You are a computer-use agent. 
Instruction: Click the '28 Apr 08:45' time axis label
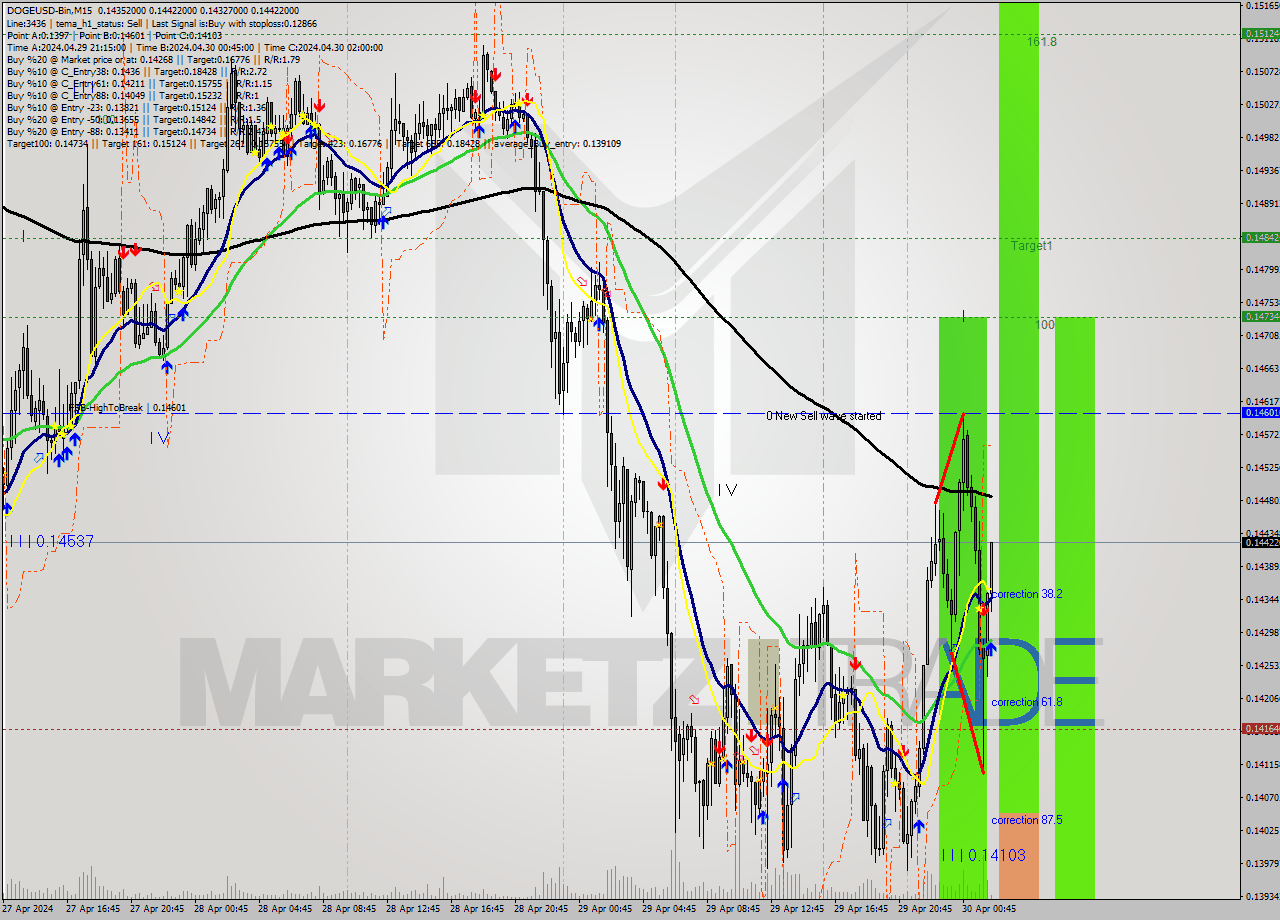[349, 909]
